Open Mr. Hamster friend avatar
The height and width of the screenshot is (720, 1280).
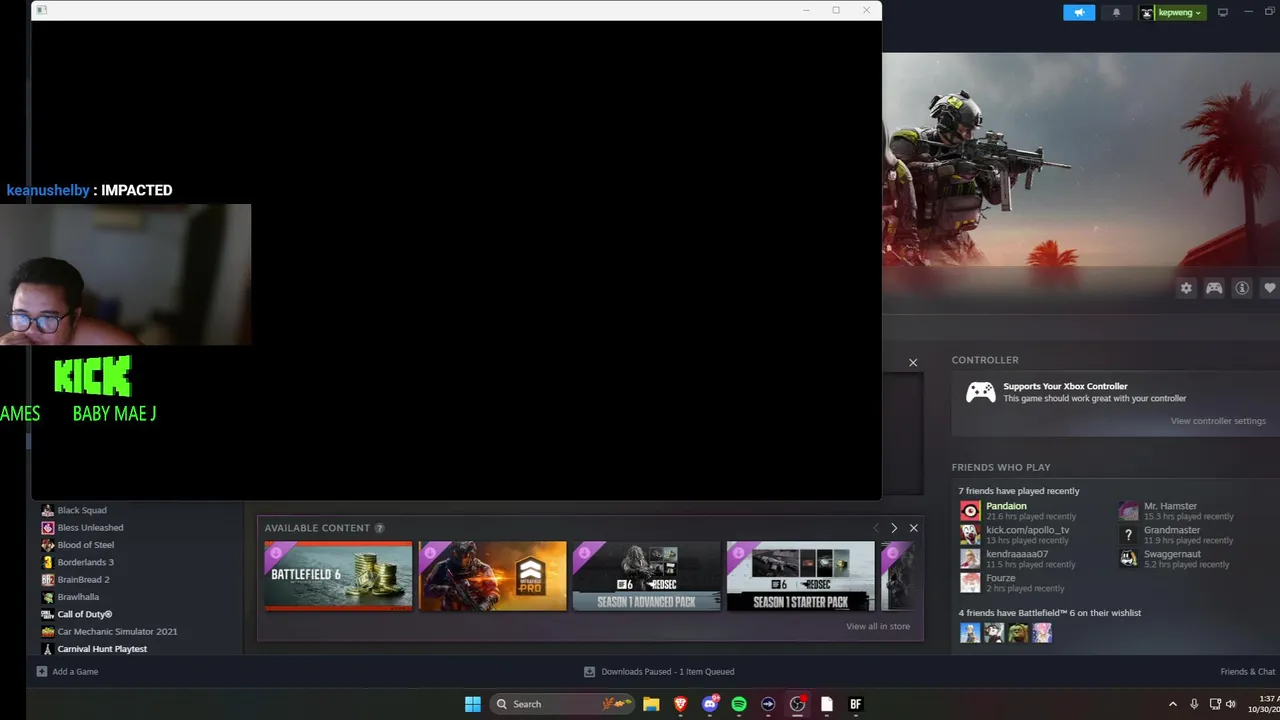1128,510
